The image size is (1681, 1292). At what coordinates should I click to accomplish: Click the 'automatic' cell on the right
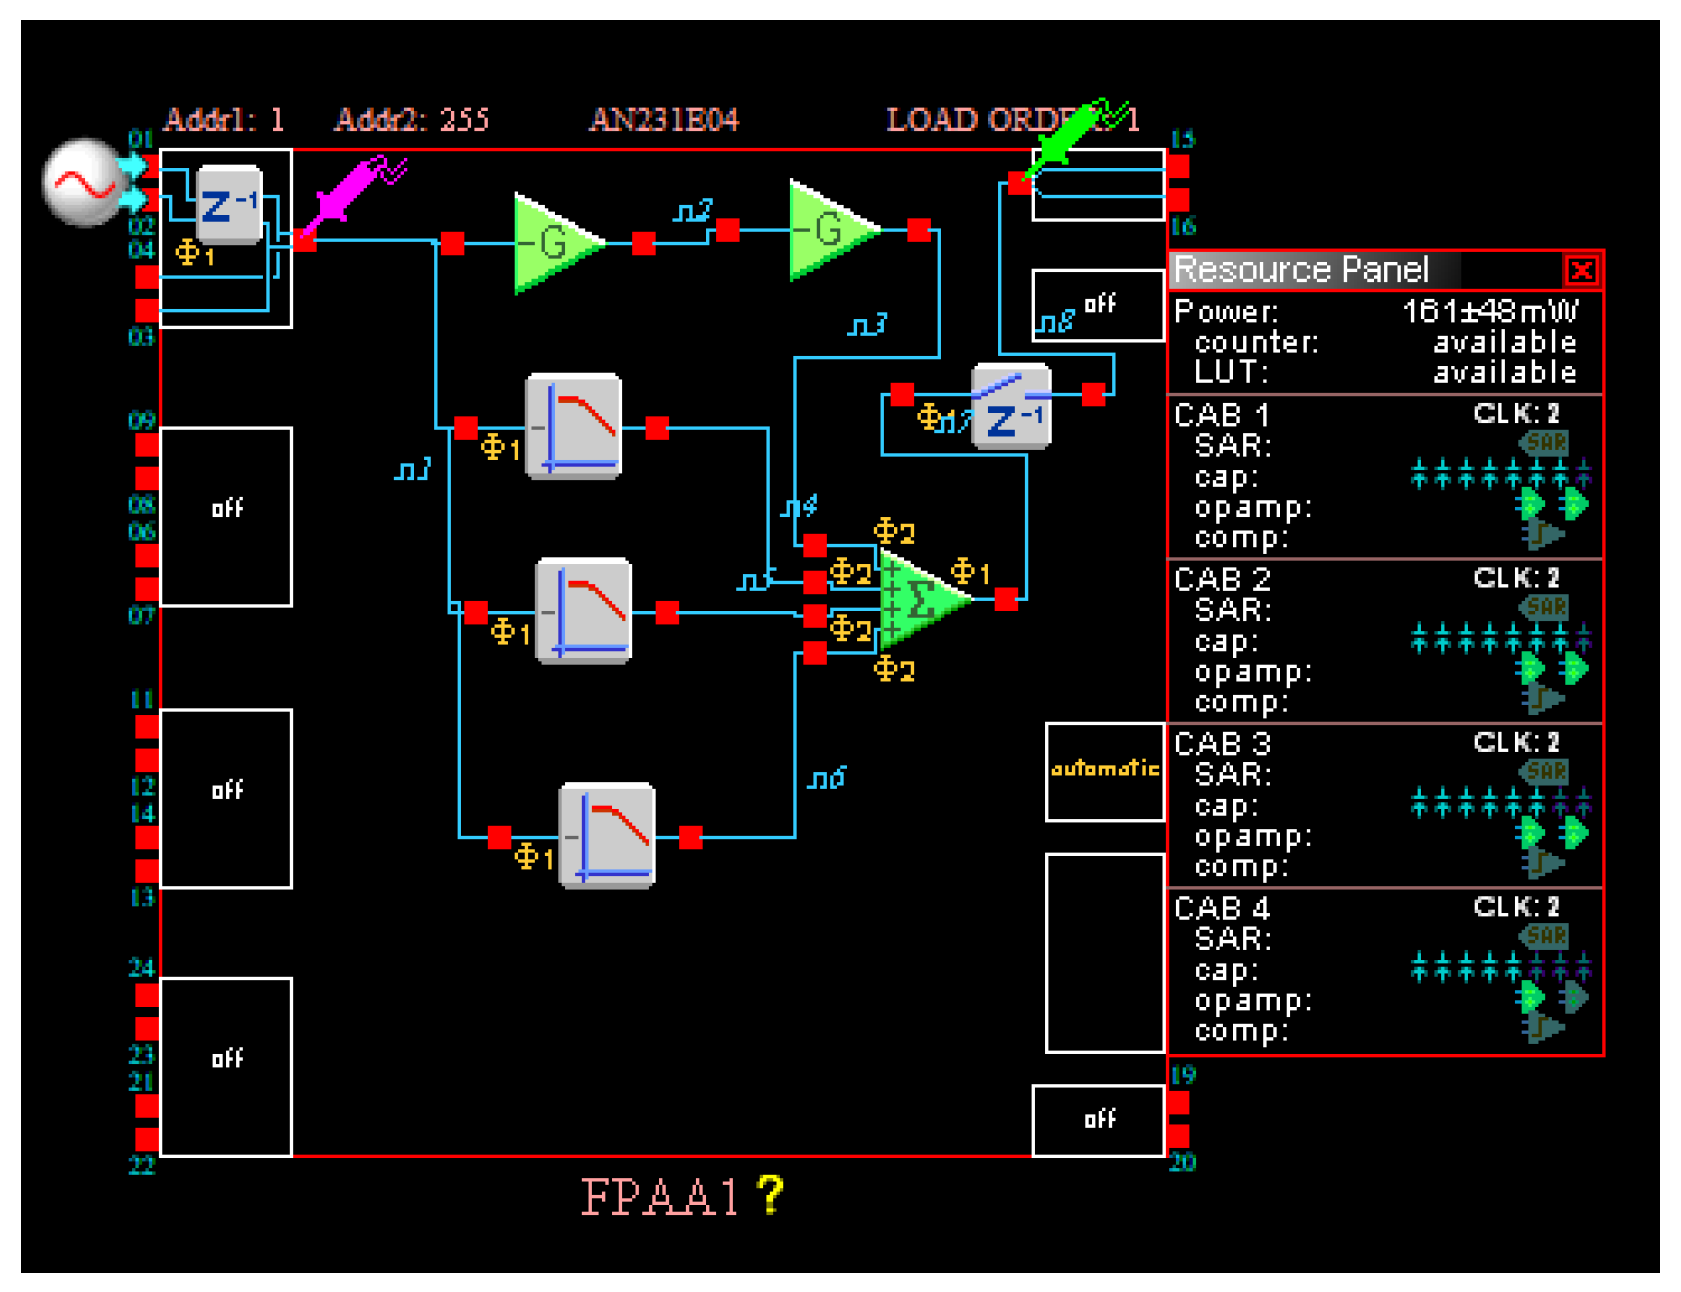coord(1104,771)
